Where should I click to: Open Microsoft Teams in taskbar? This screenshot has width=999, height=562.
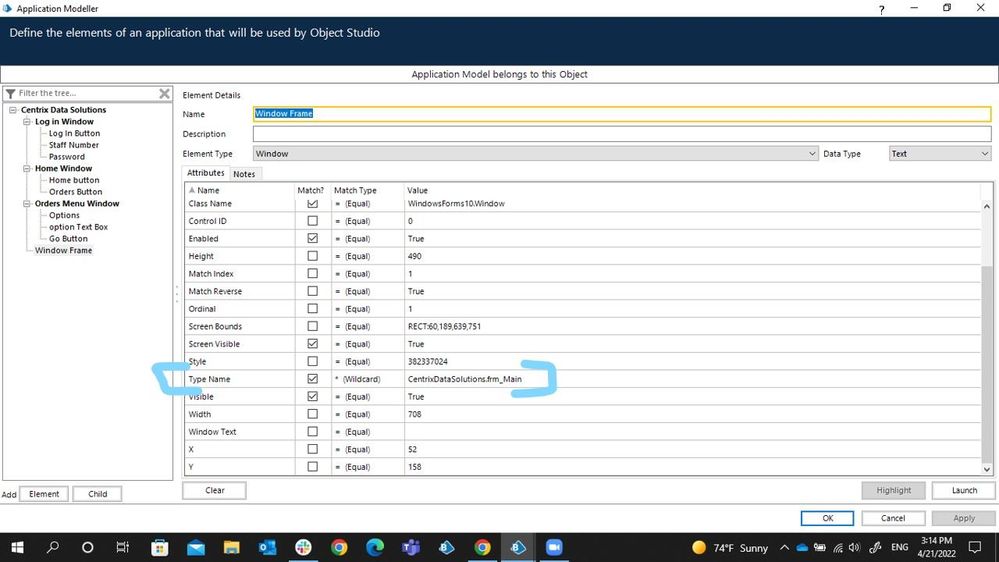[x=410, y=547]
